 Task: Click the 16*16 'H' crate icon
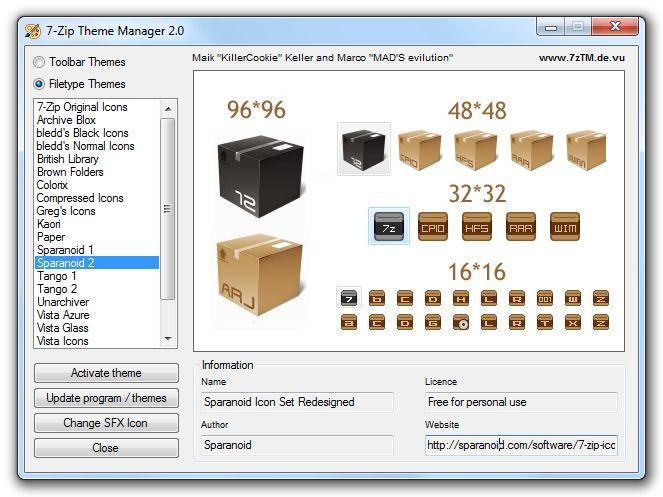[x=461, y=298]
